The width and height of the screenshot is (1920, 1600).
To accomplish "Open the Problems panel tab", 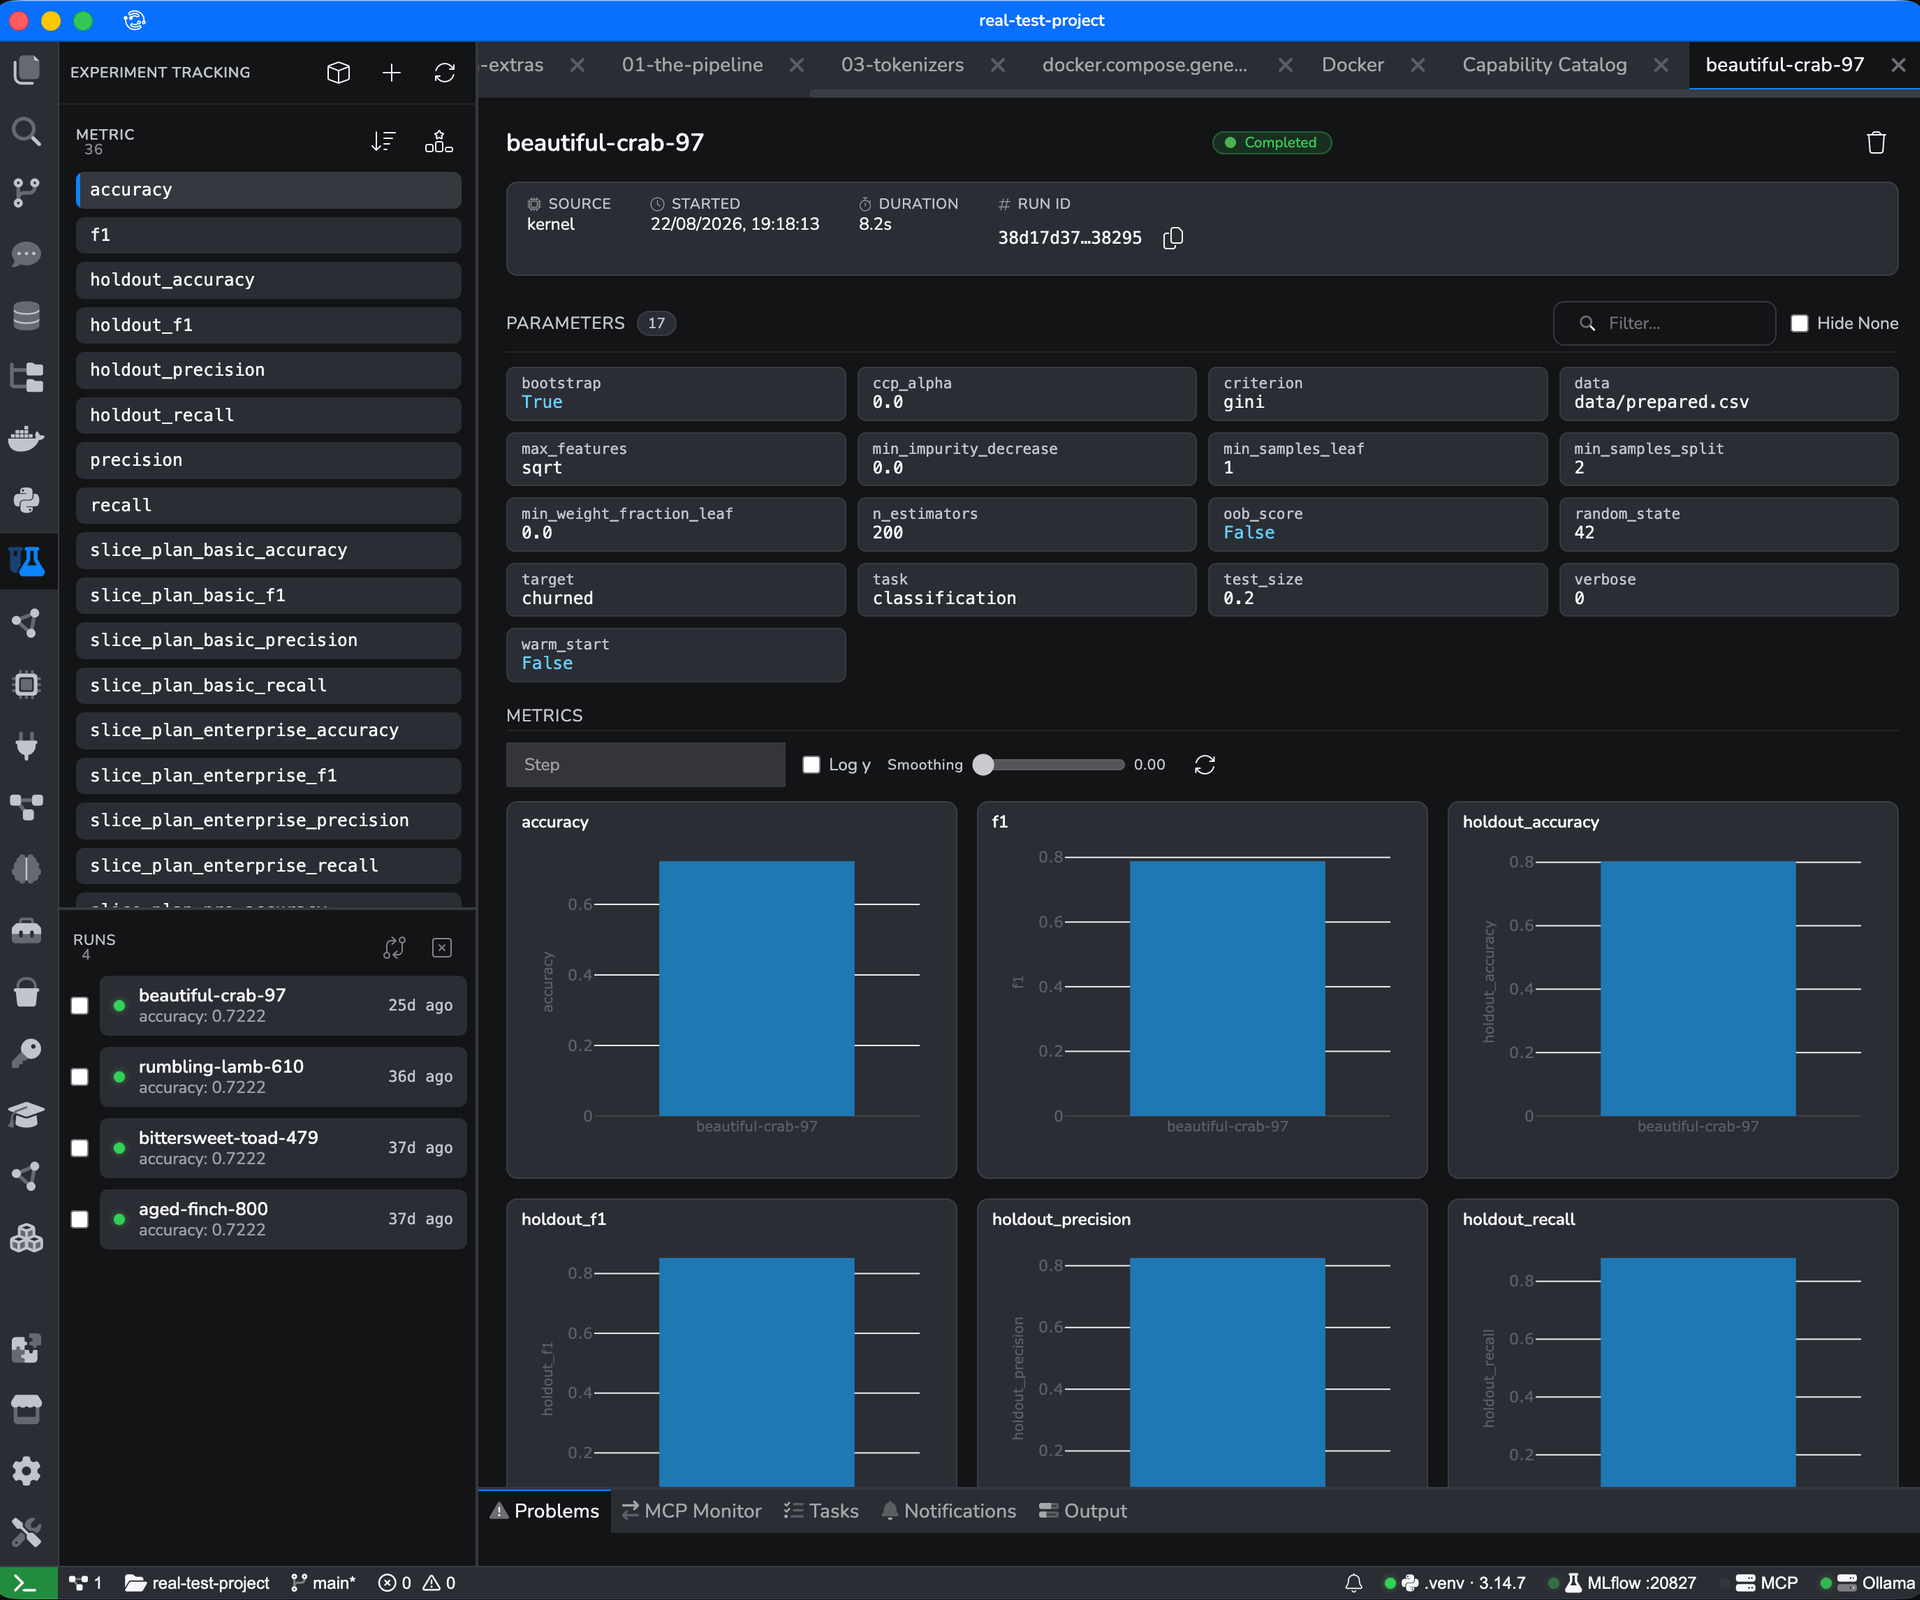I will [x=545, y=1511].
